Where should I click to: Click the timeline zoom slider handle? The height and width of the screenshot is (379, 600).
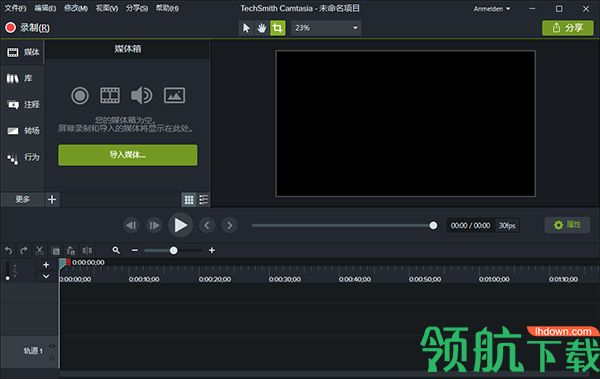[x=173, y=250]
